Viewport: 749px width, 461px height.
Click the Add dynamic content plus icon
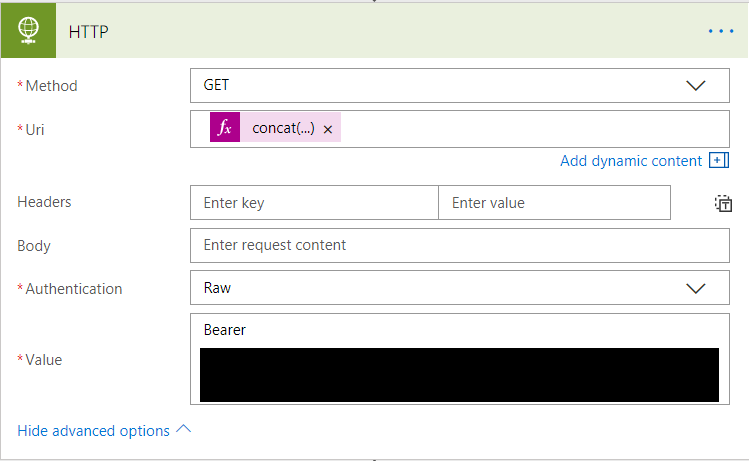tap(718, 161)
